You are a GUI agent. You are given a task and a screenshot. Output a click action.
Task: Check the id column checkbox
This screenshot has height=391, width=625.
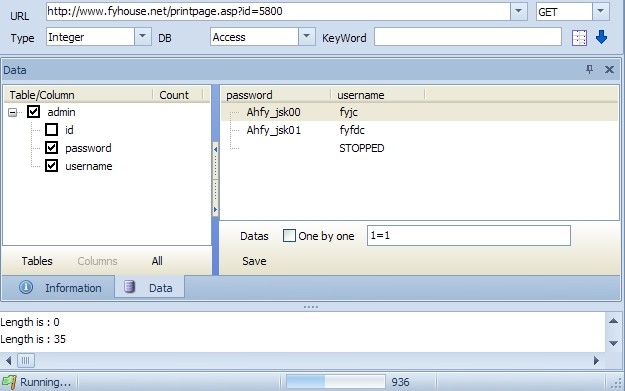click(51, 130)
